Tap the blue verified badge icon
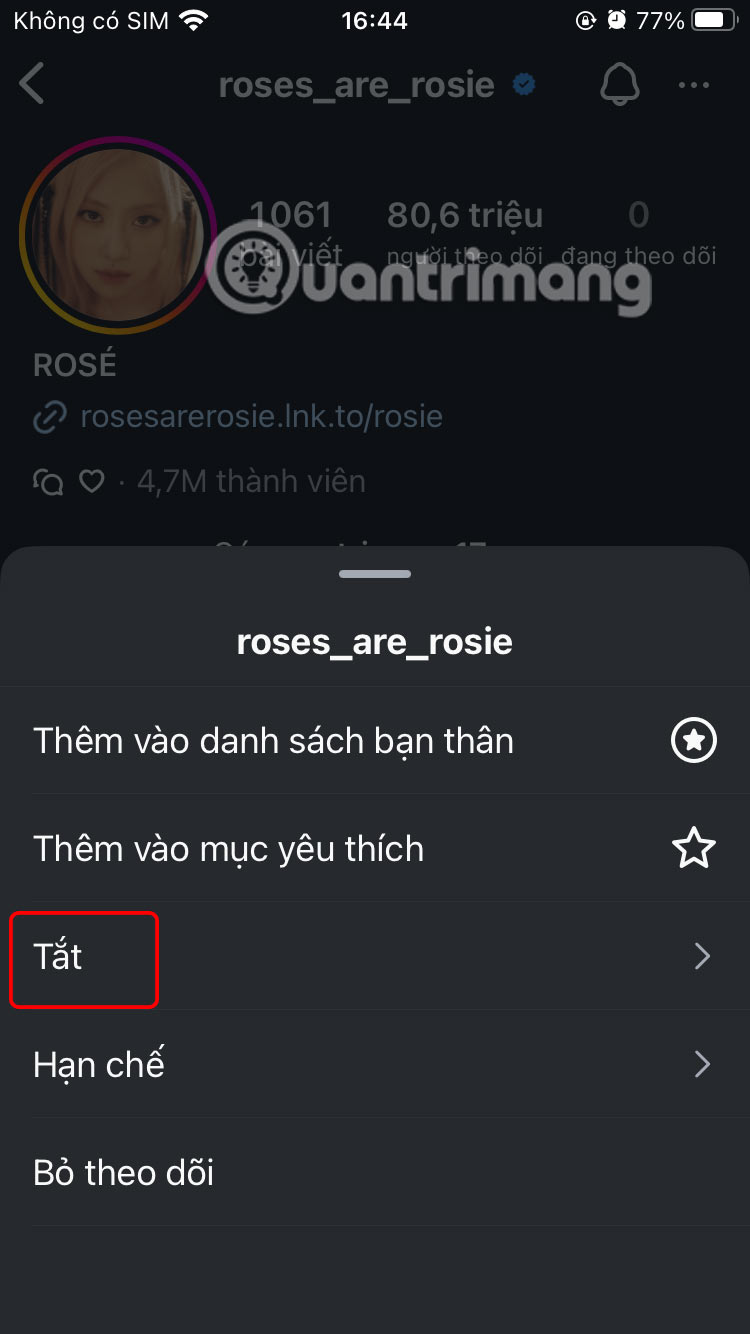Viewport: 750px width, 1334px height. (x=524, y=85)
